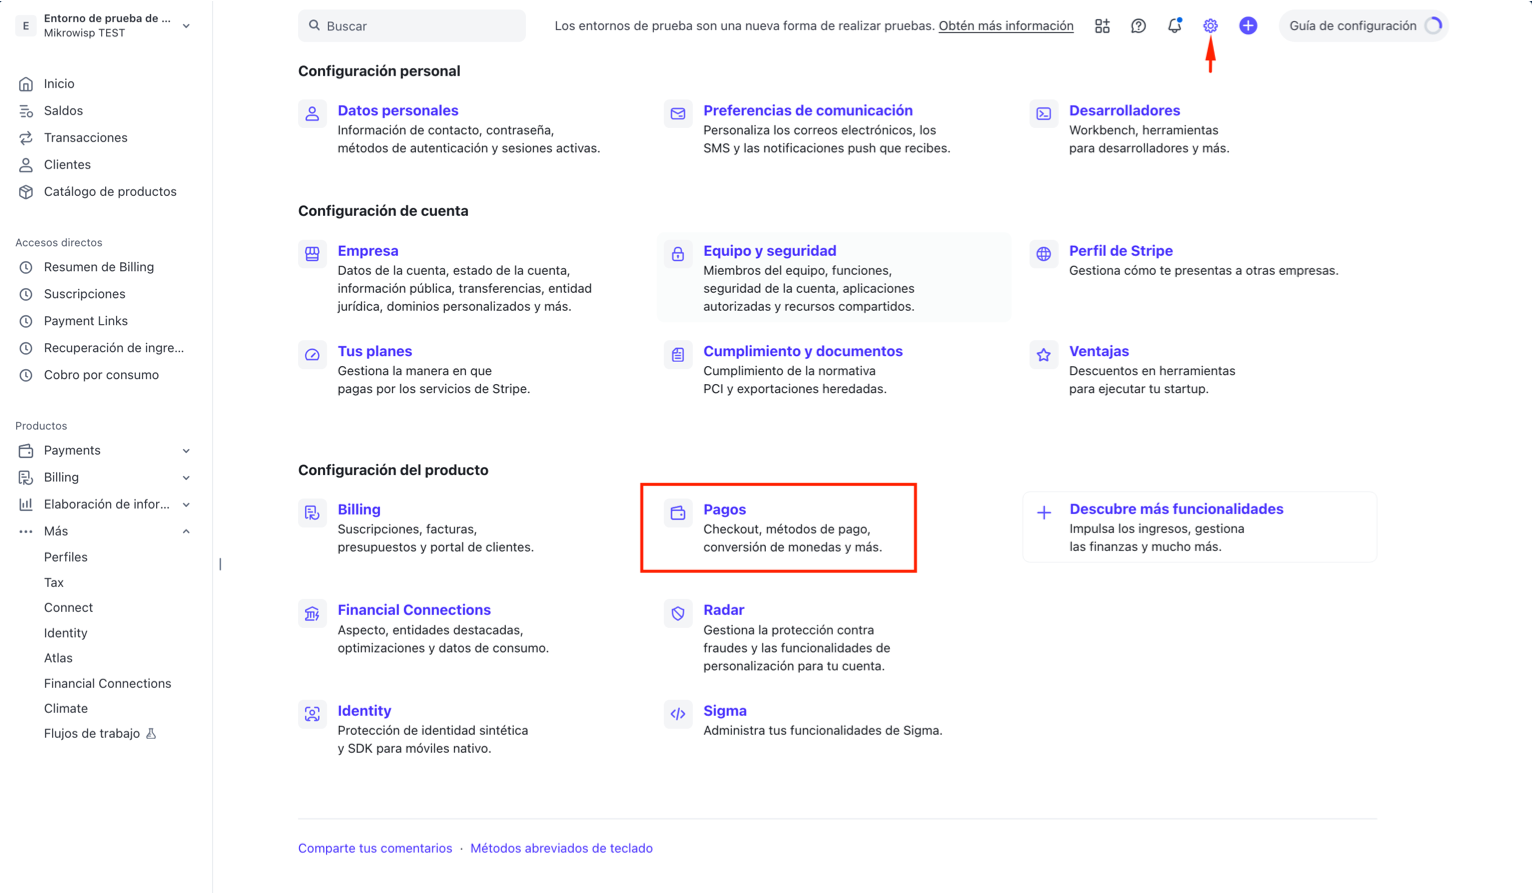1533x893 pixels.
Task: Open the account switcher dropdown chevron
Action: 186,26
